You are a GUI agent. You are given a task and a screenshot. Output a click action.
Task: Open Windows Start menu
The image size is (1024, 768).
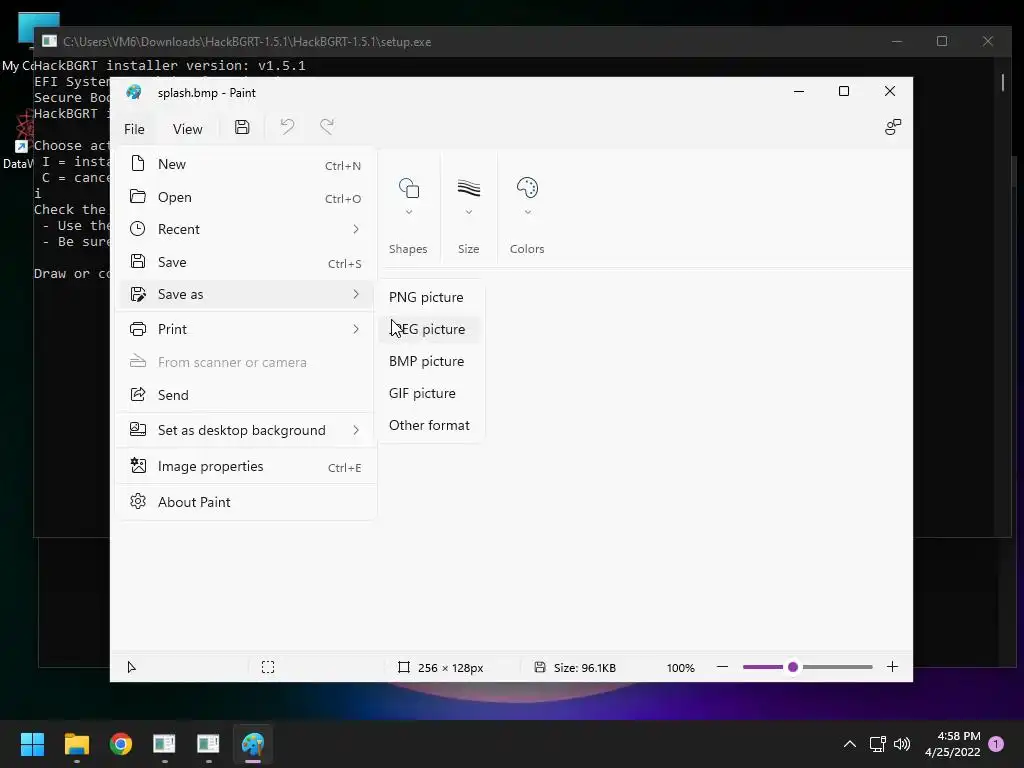(x=32, y=744)
